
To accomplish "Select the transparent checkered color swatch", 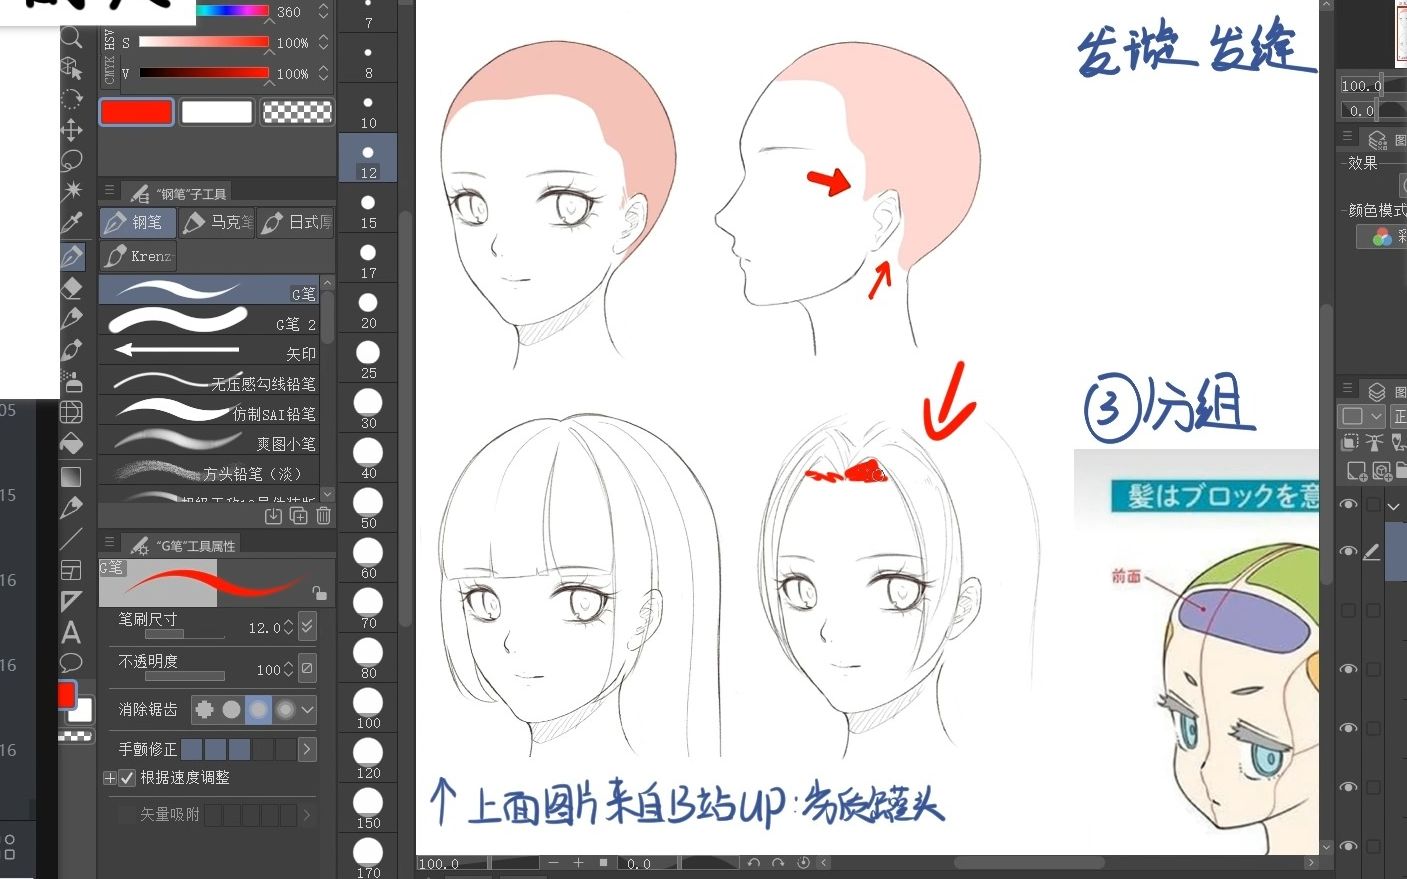I will [297, 111].
